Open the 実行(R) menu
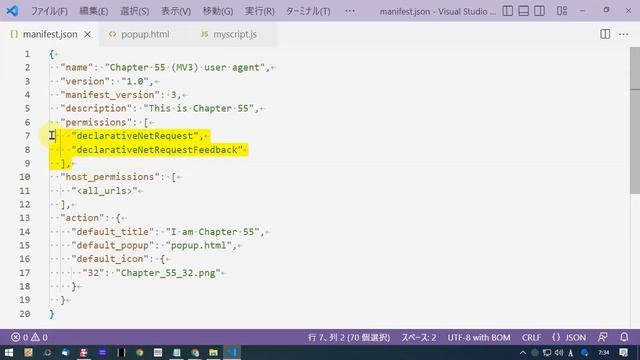The width and height of the screenshot is (640, 360). point(260,11)
